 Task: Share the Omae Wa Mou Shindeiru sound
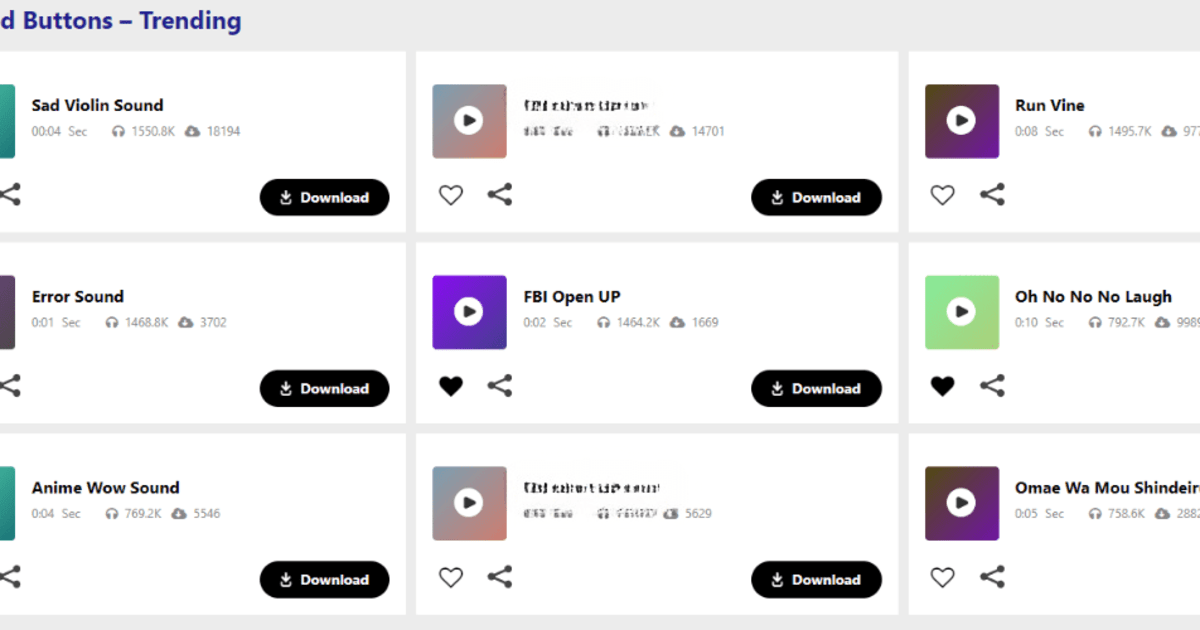pyautogui.click(x=992, y=577)
